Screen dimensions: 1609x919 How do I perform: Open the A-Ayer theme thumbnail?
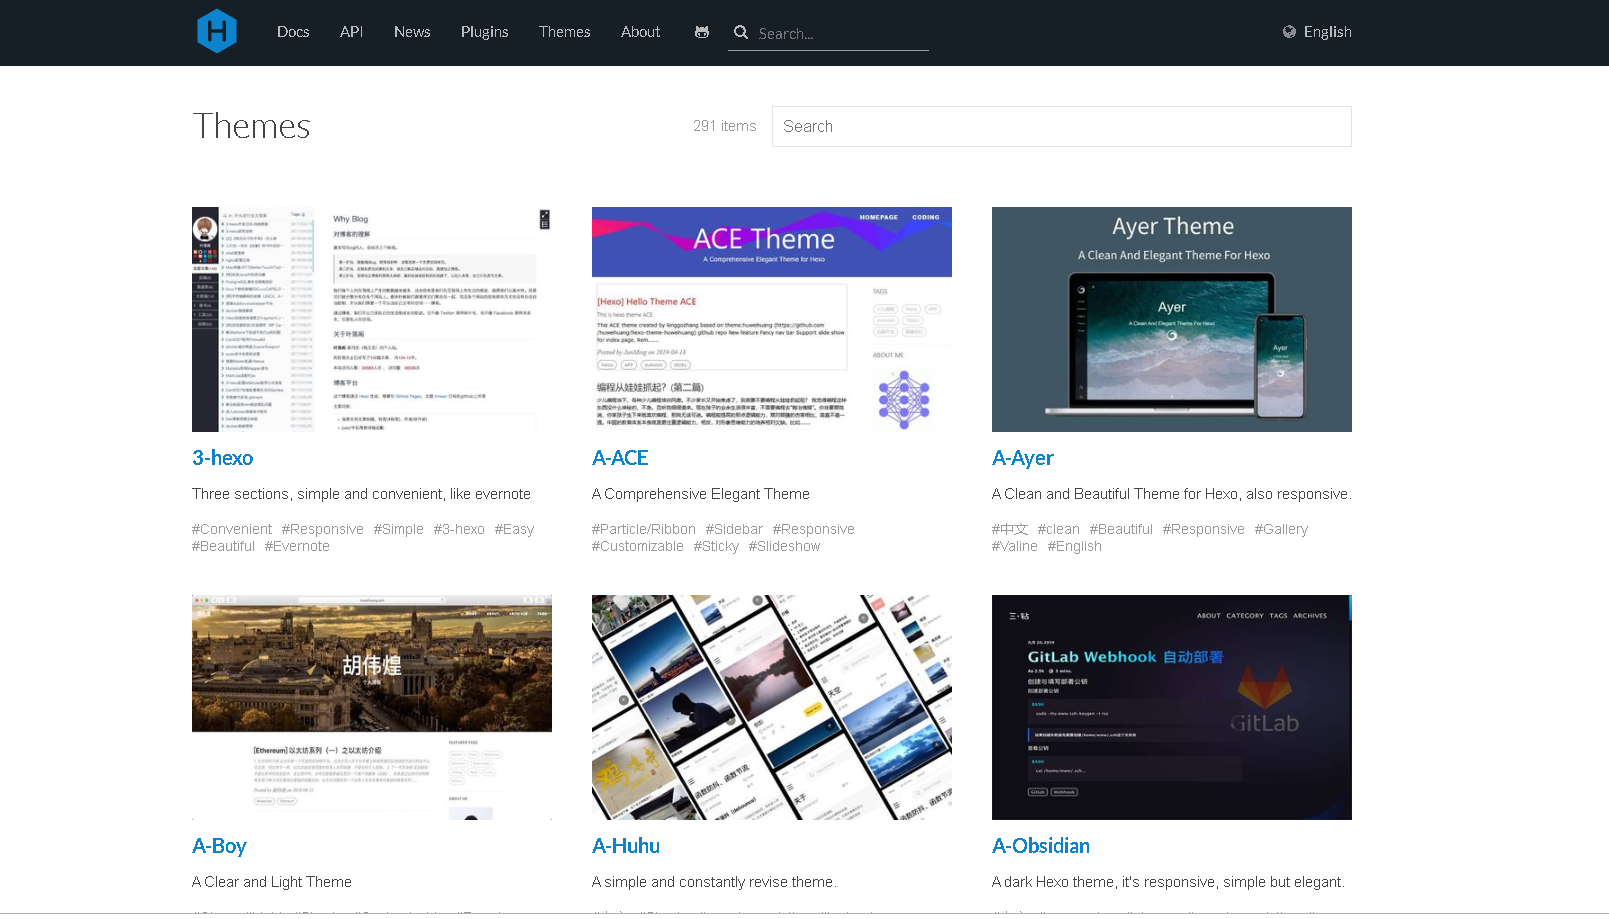pos(1172,319)
